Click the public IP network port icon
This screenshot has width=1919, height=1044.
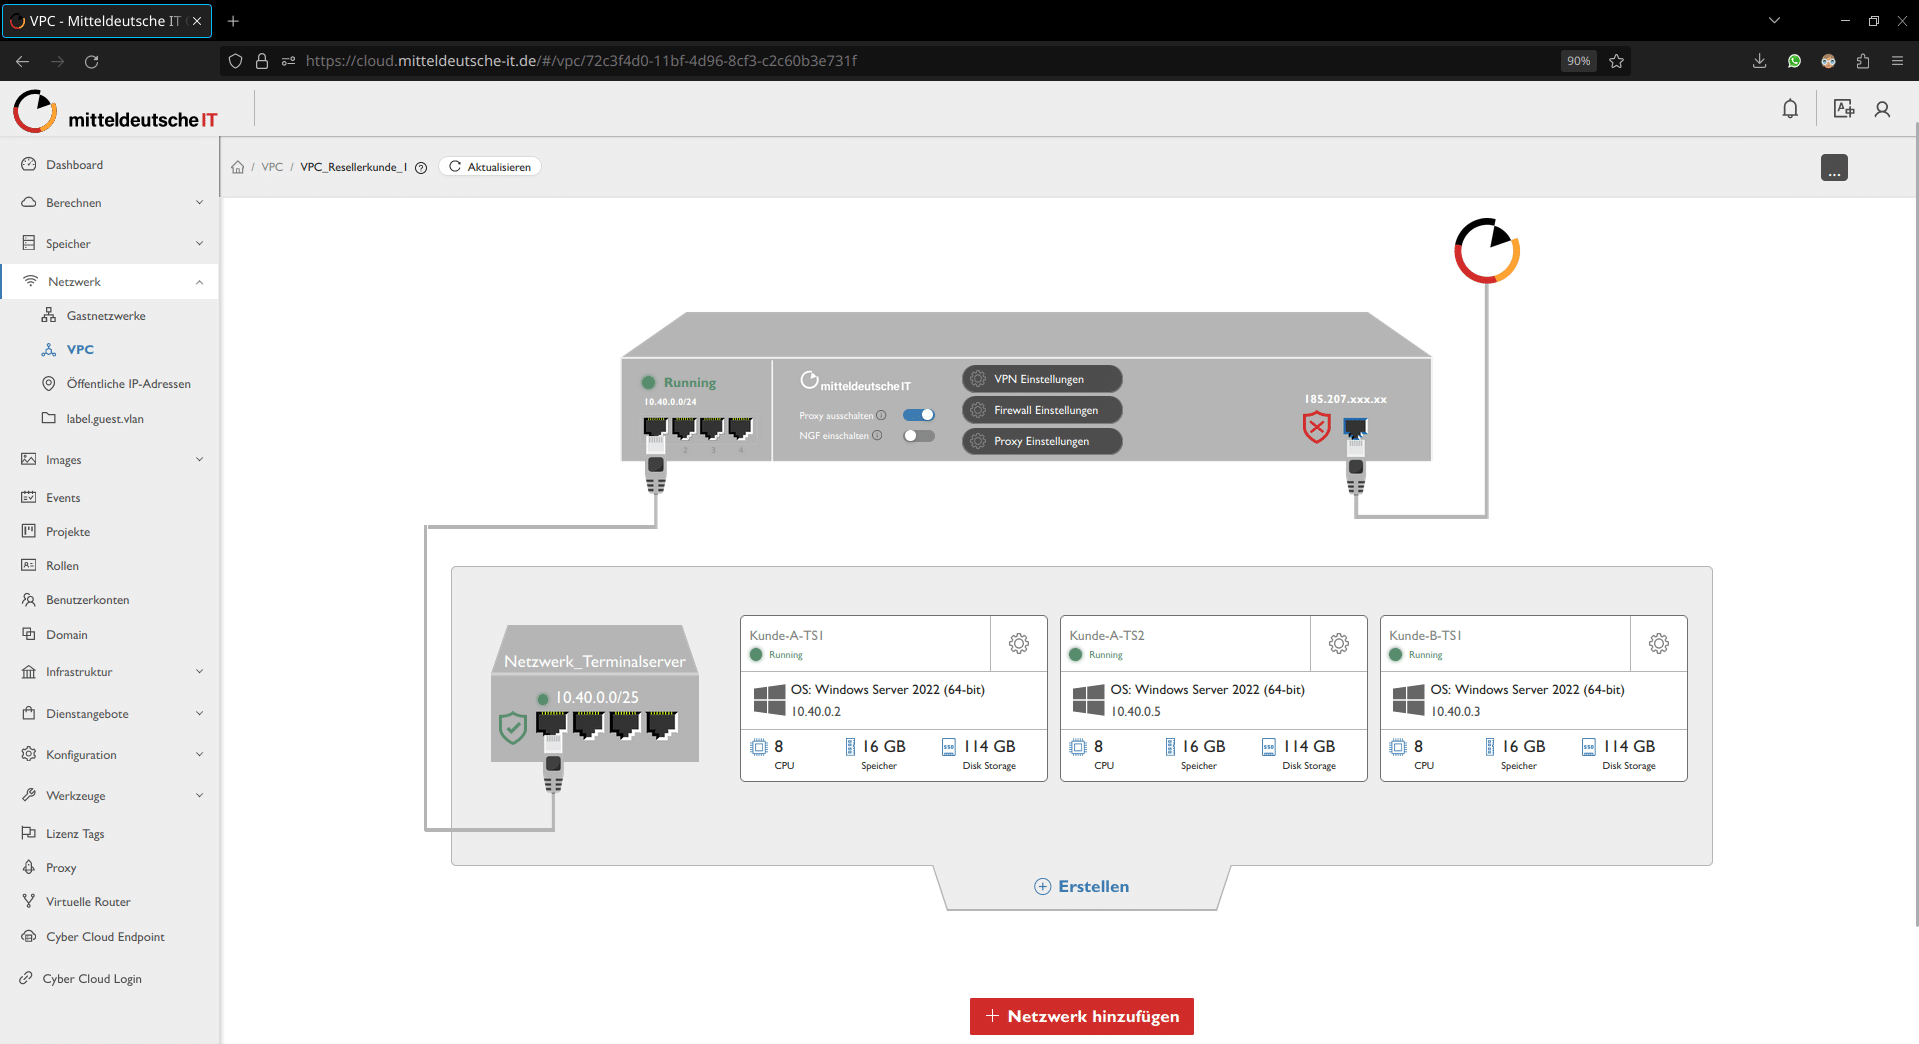tap(1355, 429)
